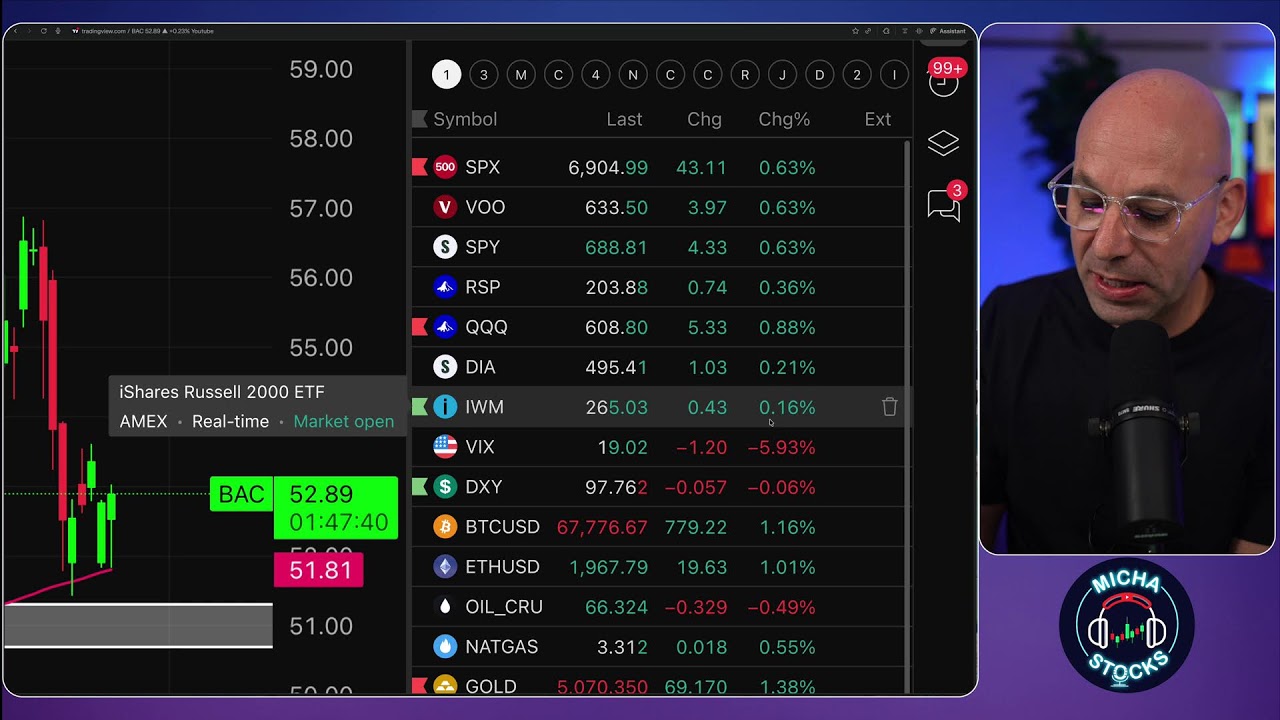The width and height of the screenshot is (1280, 720).
Task: Click the flag icon in the column header
Action: pyautogui.click(x=420, y=119)
